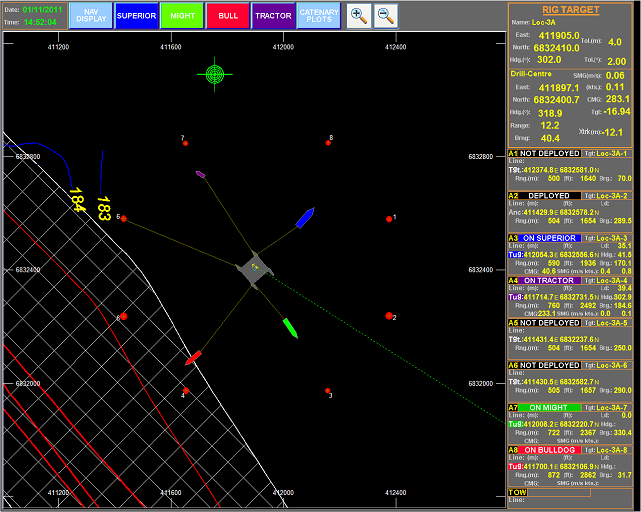Click the purple Tractor vessel on map
This screenshot has width=641, height=512.
(200, 174)
